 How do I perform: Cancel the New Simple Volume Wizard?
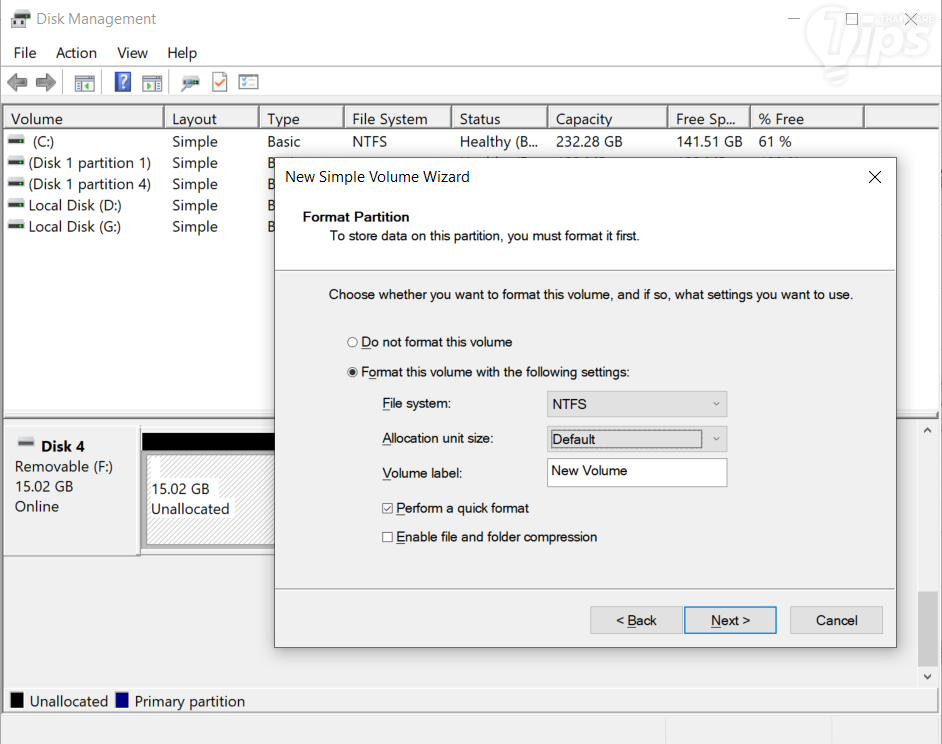pos(836,620)
